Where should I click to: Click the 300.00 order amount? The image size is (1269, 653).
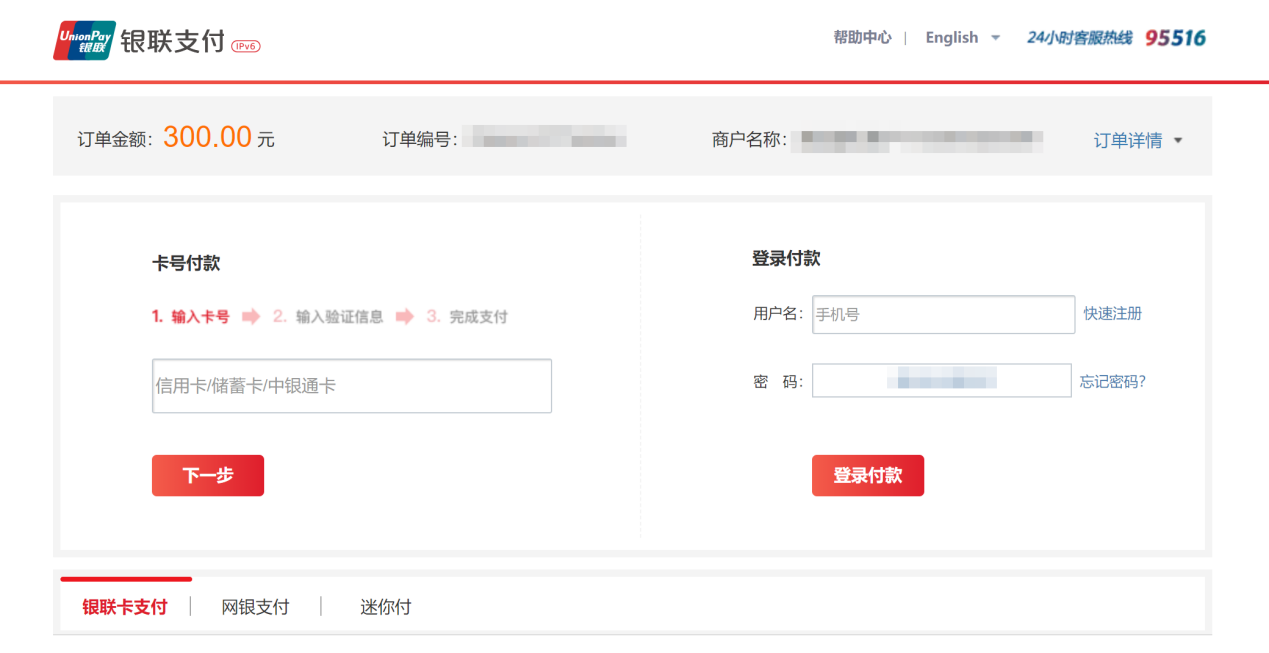pos(207,137)
